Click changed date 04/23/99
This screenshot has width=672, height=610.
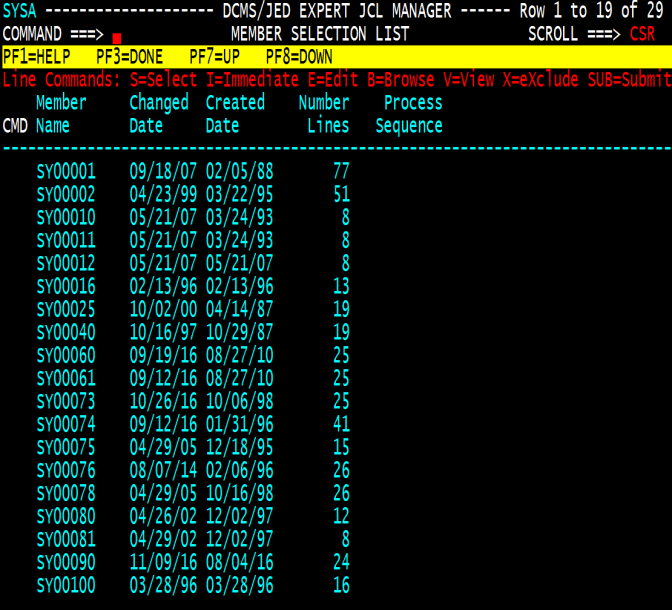pos(163,195)
